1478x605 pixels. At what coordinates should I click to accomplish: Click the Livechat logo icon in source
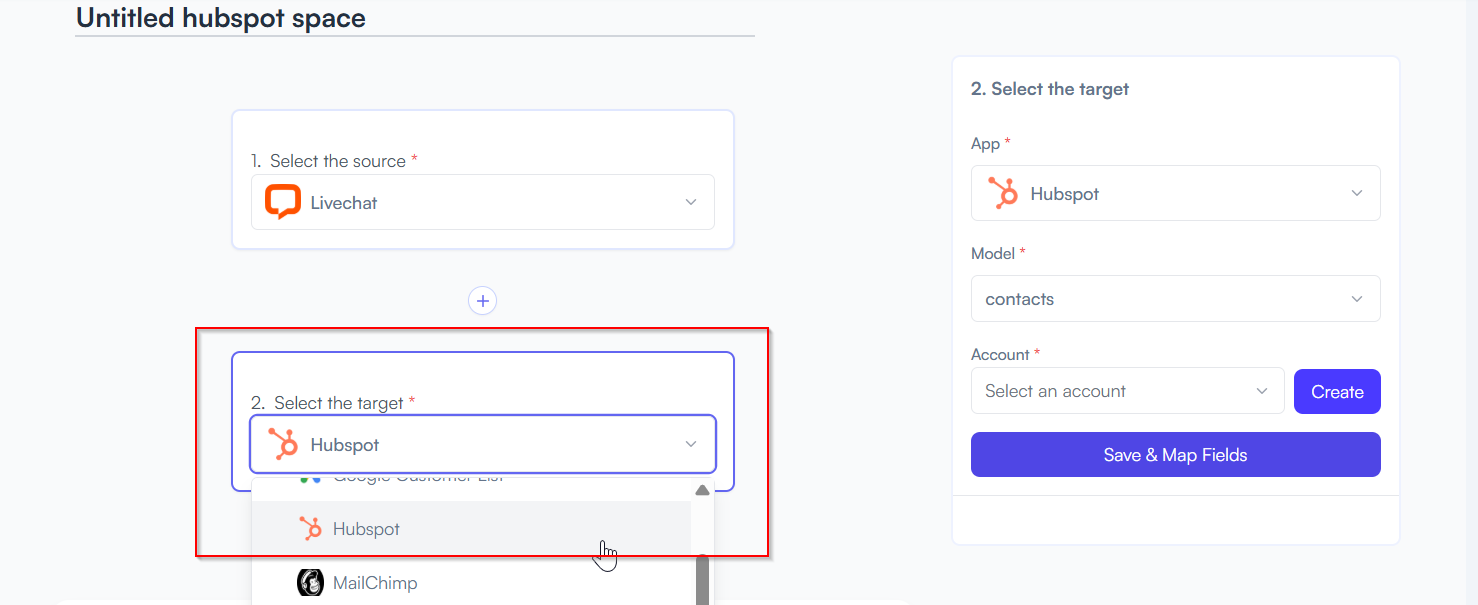click(283, 202)
